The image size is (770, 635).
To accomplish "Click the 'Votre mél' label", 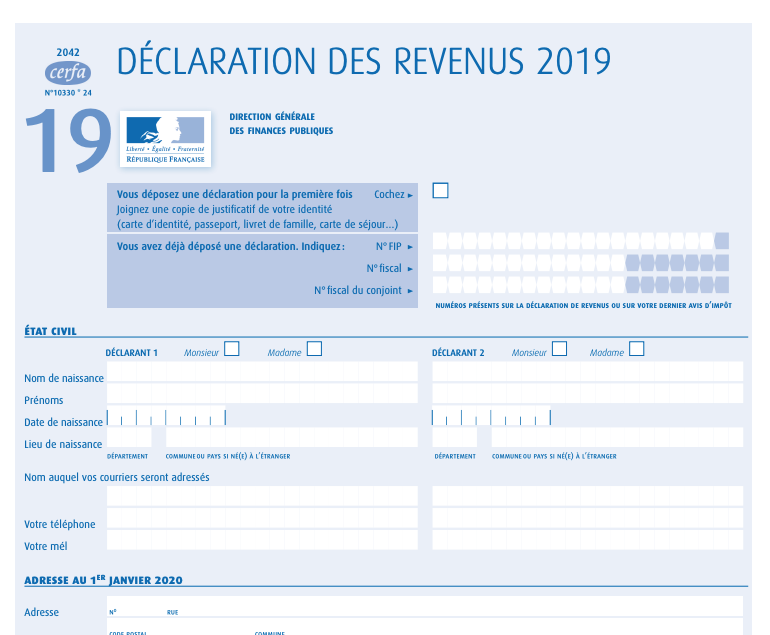I will coord(46,546).
